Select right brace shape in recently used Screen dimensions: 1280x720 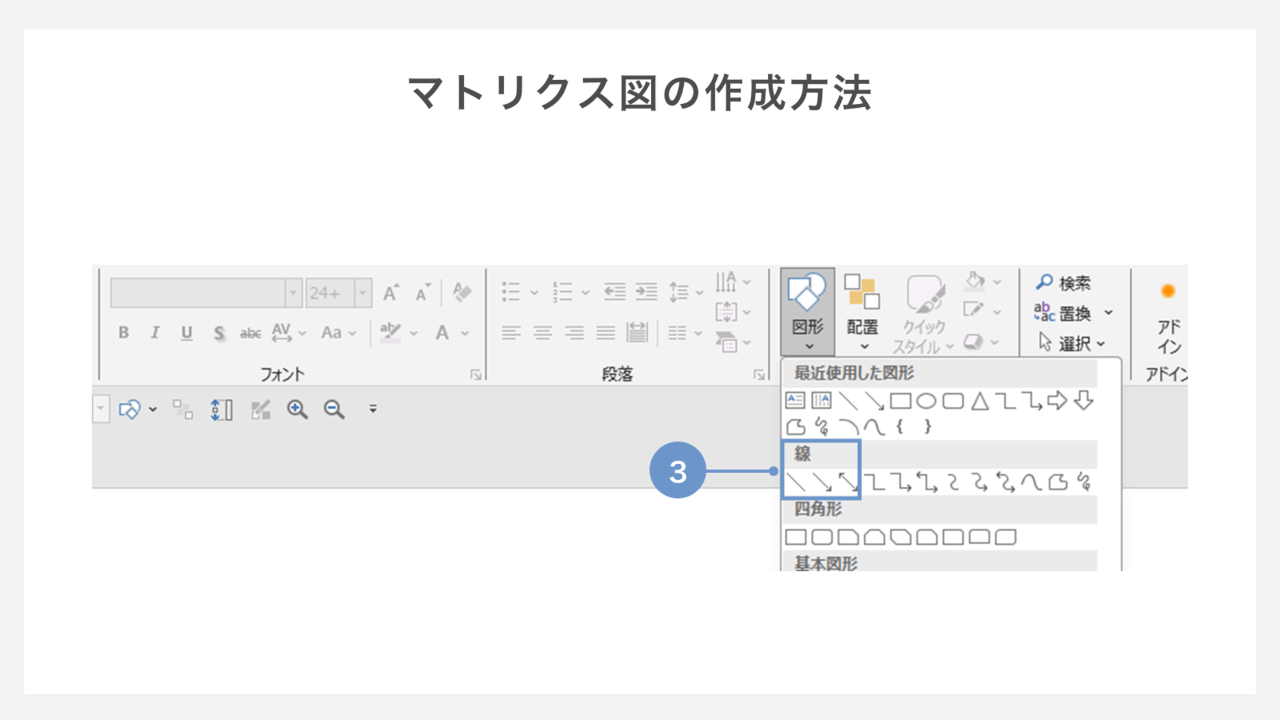coord(927,427)
